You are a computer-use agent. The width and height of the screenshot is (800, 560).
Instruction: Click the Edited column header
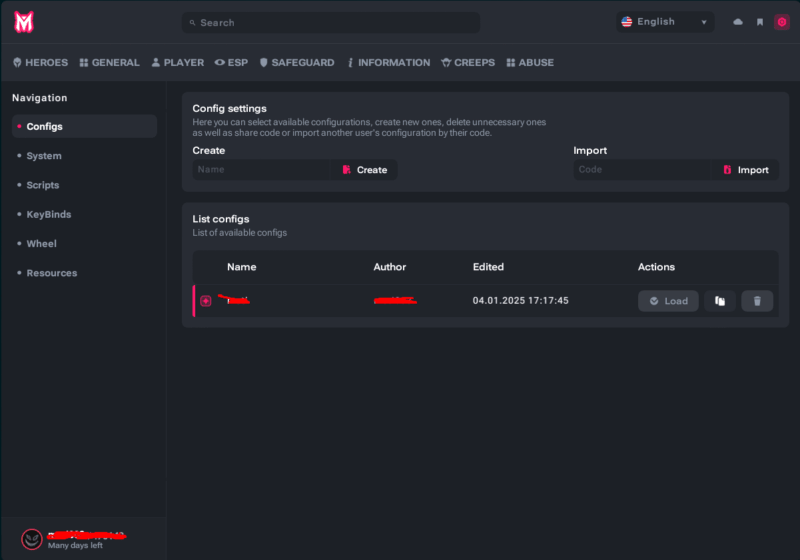488,267
